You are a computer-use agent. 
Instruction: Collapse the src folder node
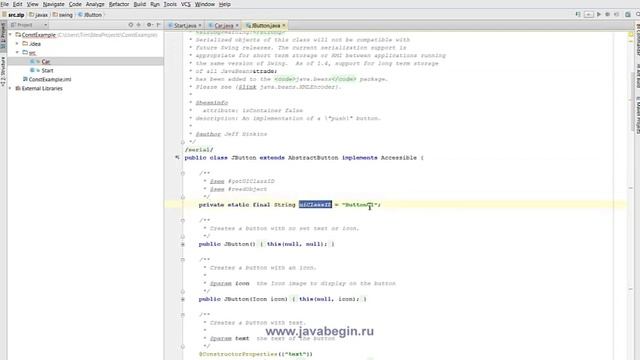tap(17, 52)
